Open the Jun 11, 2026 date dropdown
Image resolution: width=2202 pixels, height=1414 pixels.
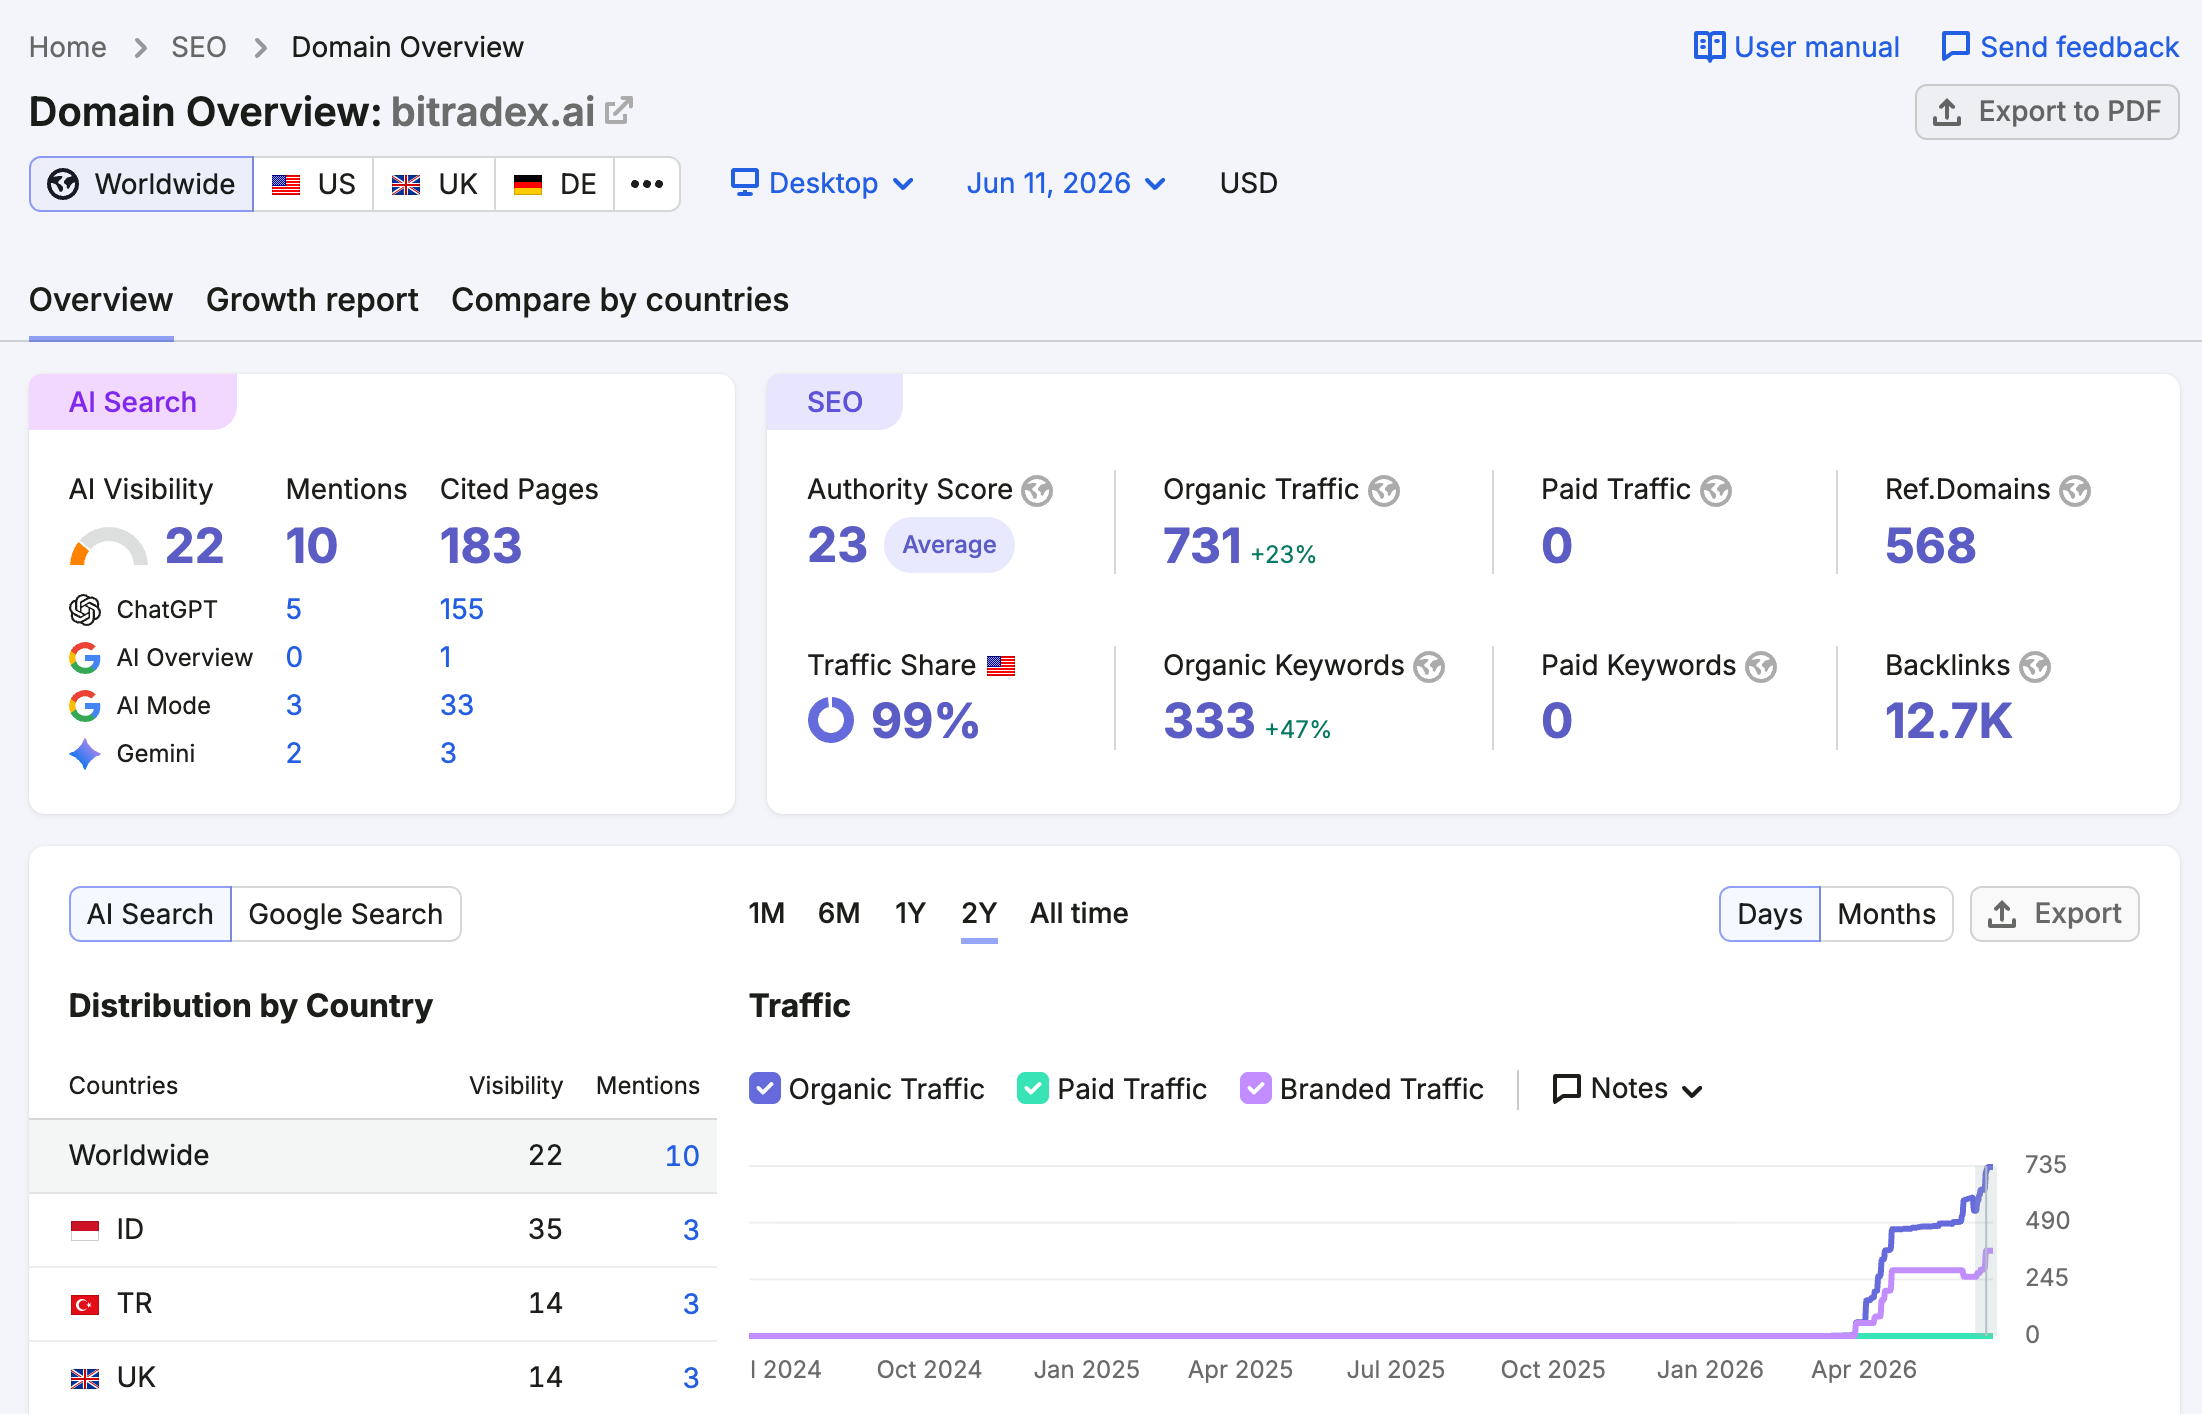(1066, 183)
